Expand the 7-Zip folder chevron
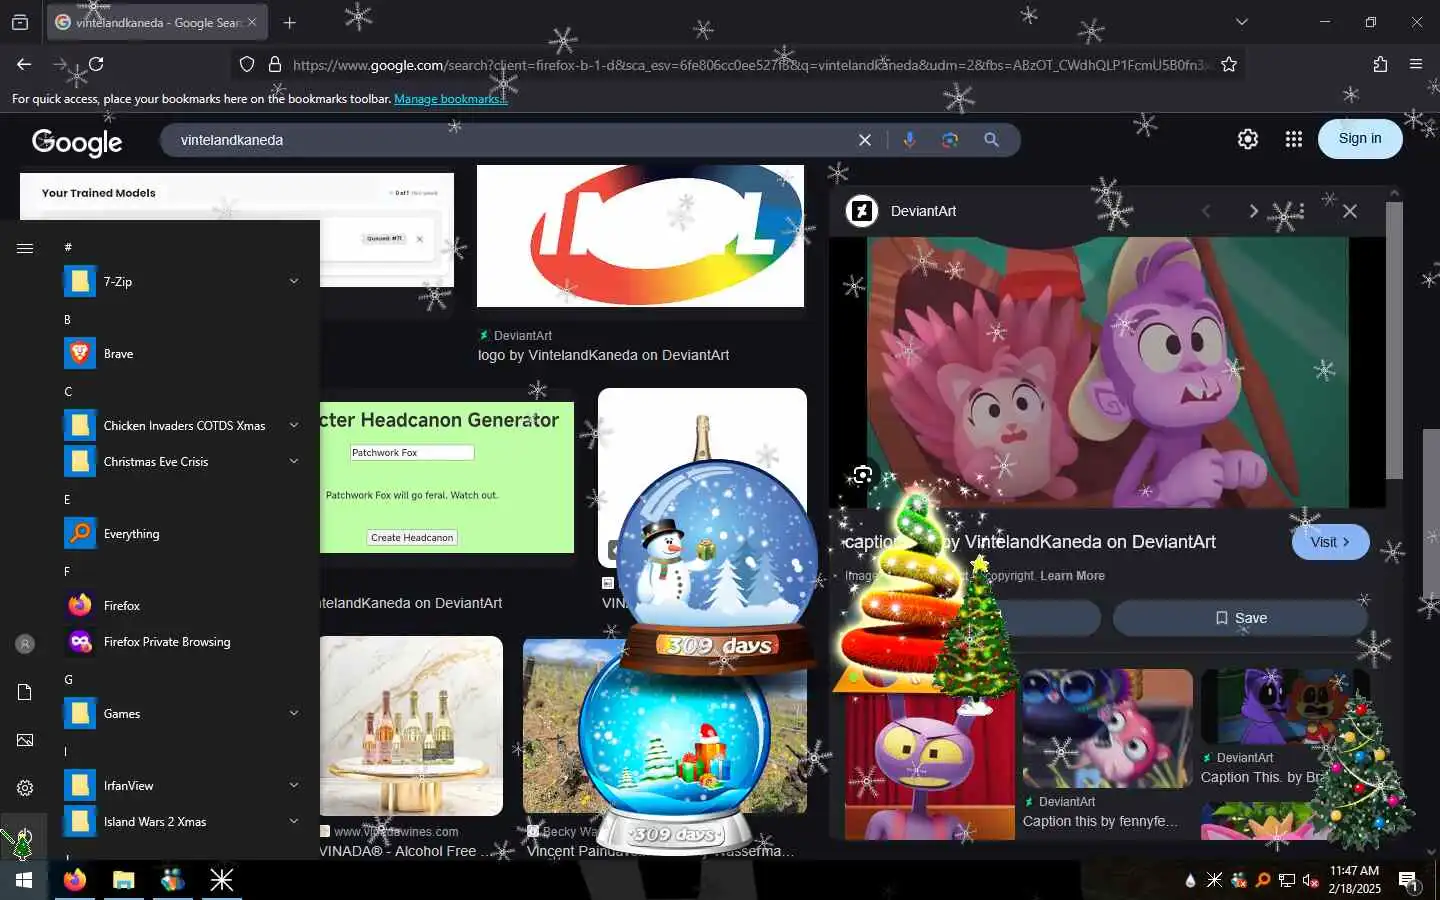This screenshot has height=900, width=1440. [x=294, y=282]
